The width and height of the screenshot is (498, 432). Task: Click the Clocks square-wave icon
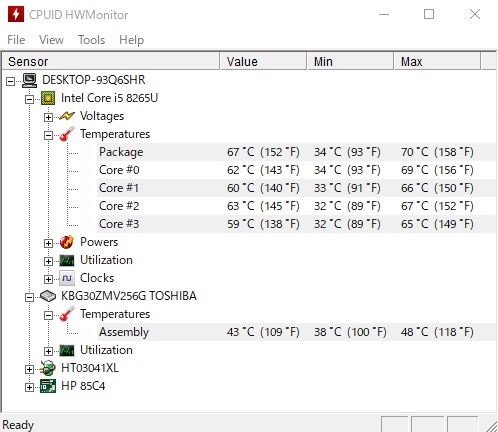tap(67, 278)
